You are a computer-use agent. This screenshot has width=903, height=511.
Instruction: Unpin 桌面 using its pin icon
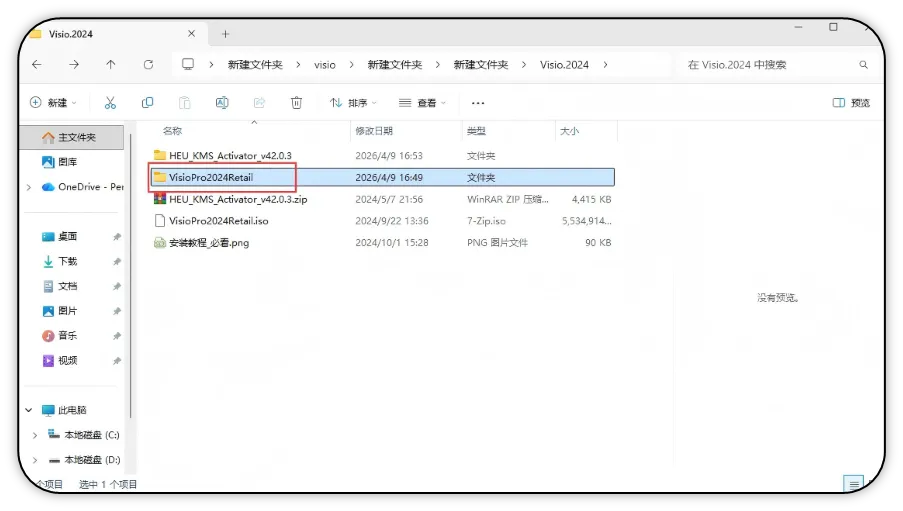tap(117, 237)
